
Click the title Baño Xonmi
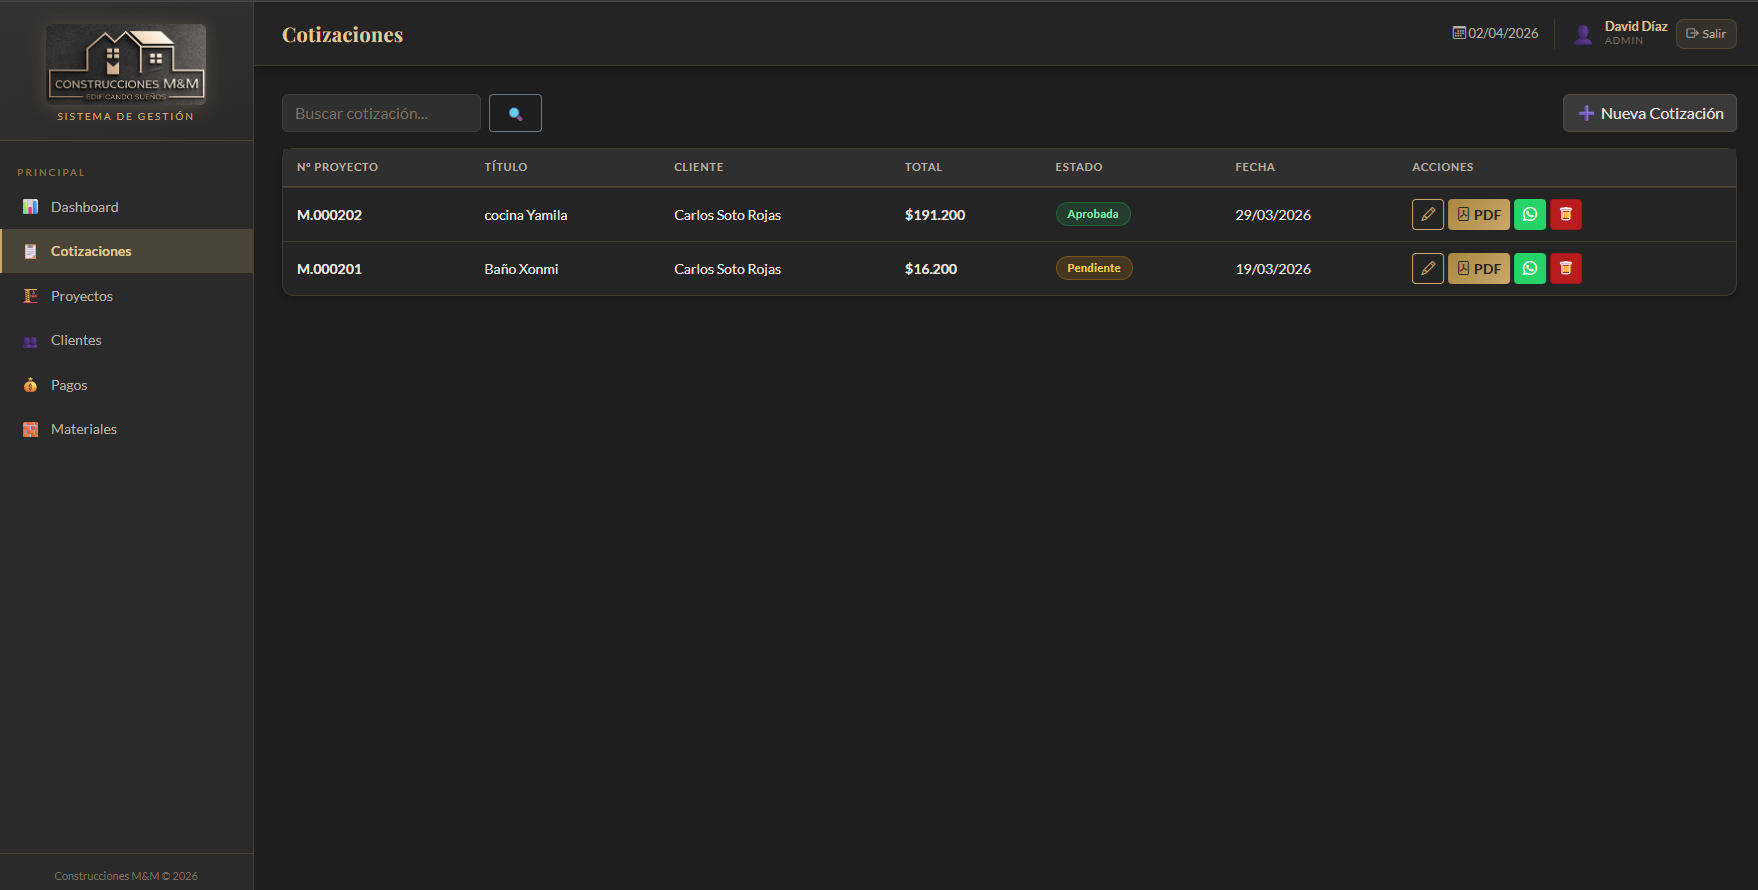tap(521, 269)
